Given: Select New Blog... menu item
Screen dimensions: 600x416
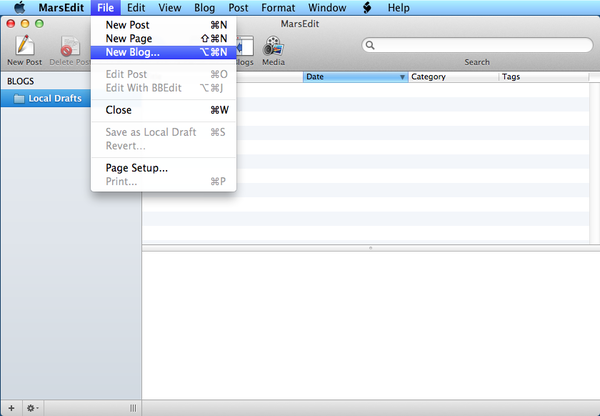Looking at the screenshot, I should tap(163, 52).
